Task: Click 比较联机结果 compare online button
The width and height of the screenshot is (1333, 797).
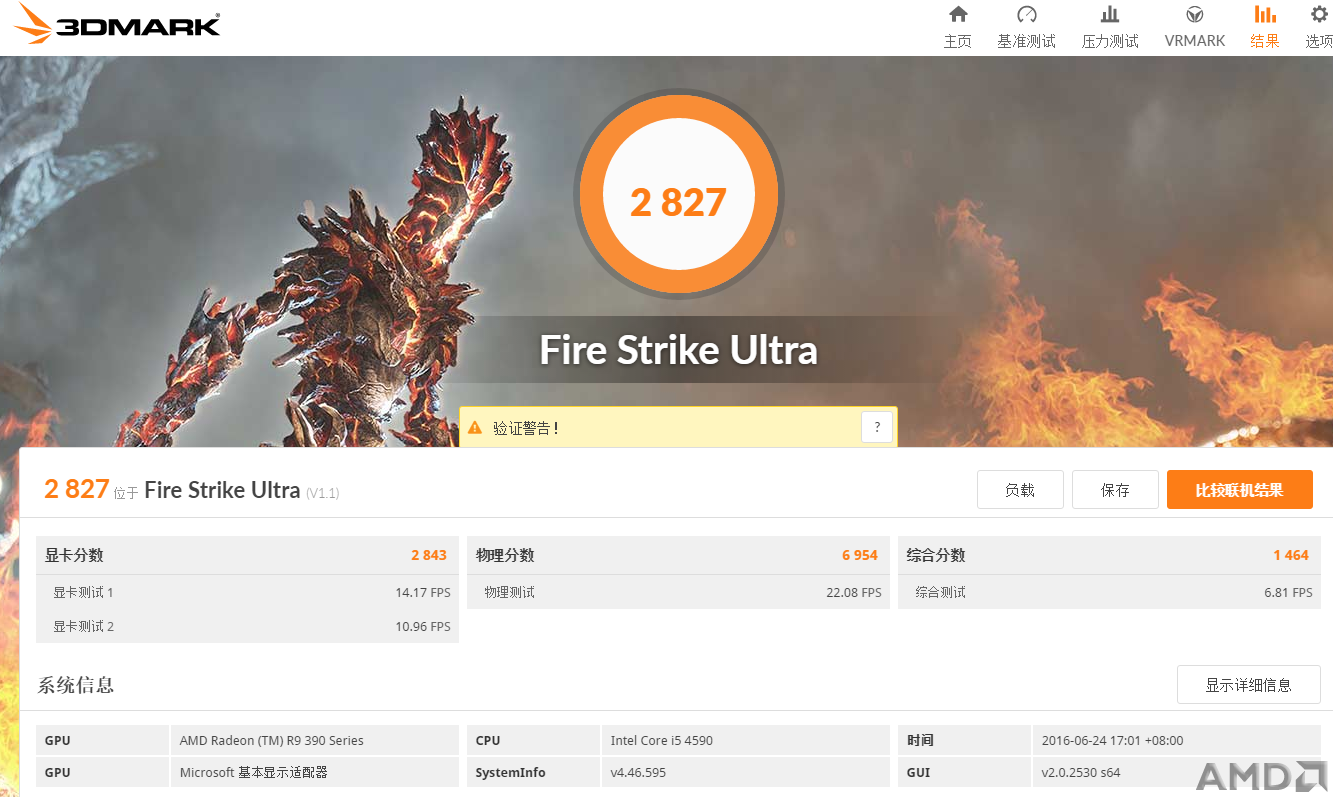Action: pyautogui.click(x=1239, y=490)
